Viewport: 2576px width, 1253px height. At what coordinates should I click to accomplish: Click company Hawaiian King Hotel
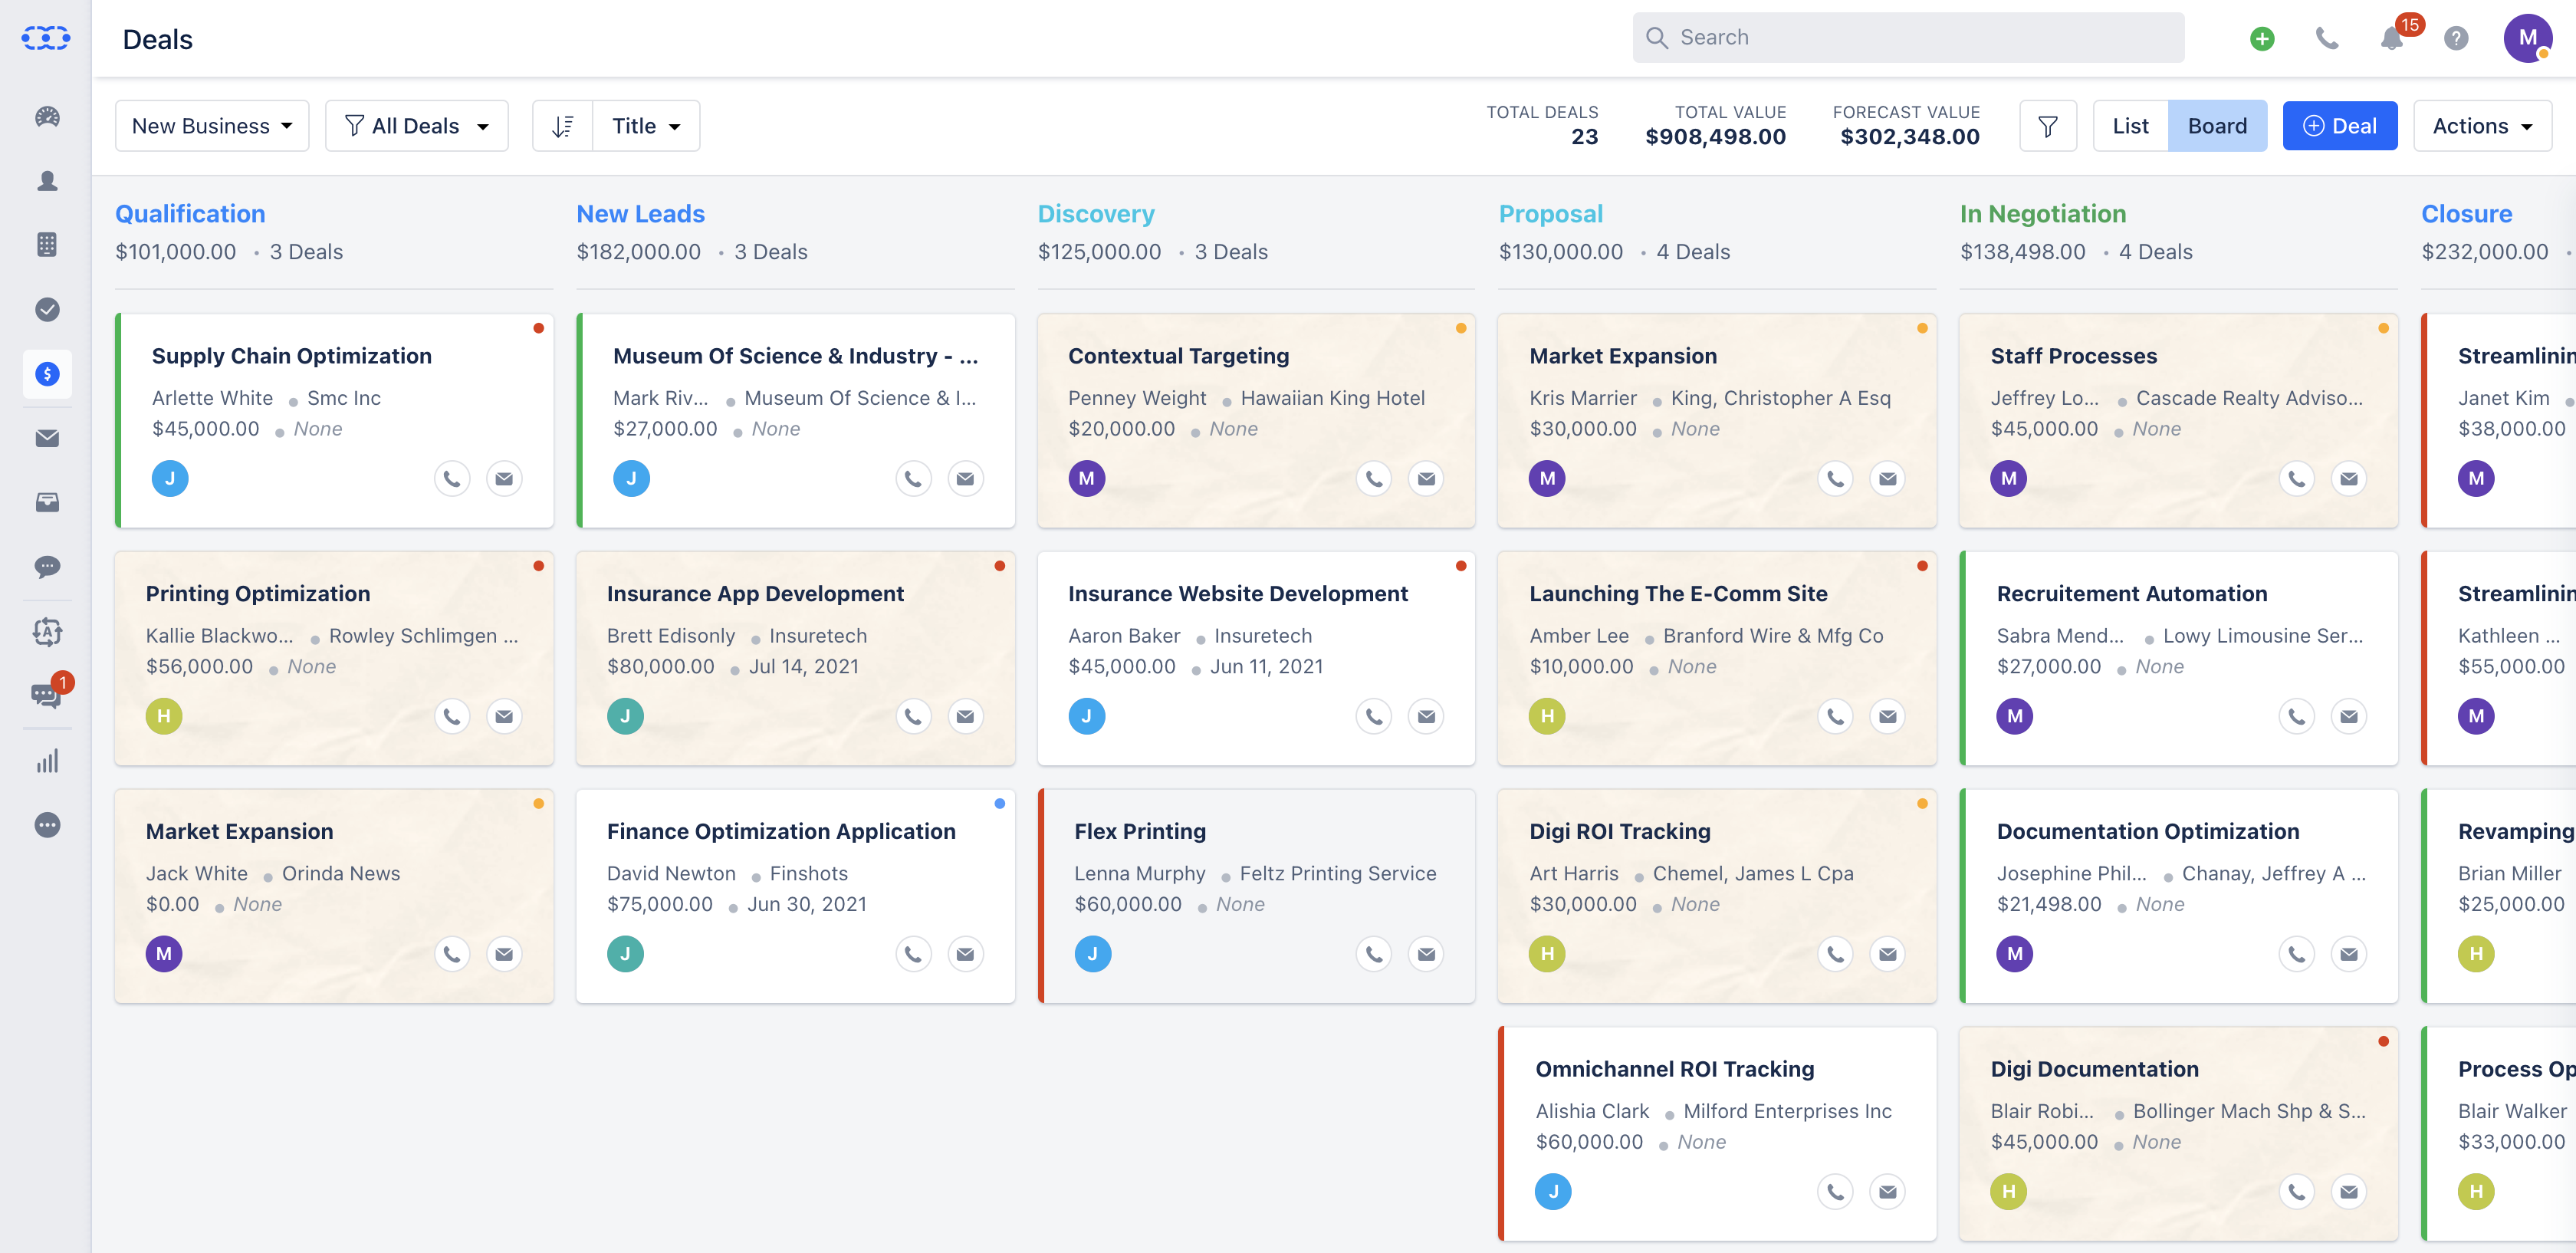pyautogui.click(x=1332, y=398)
